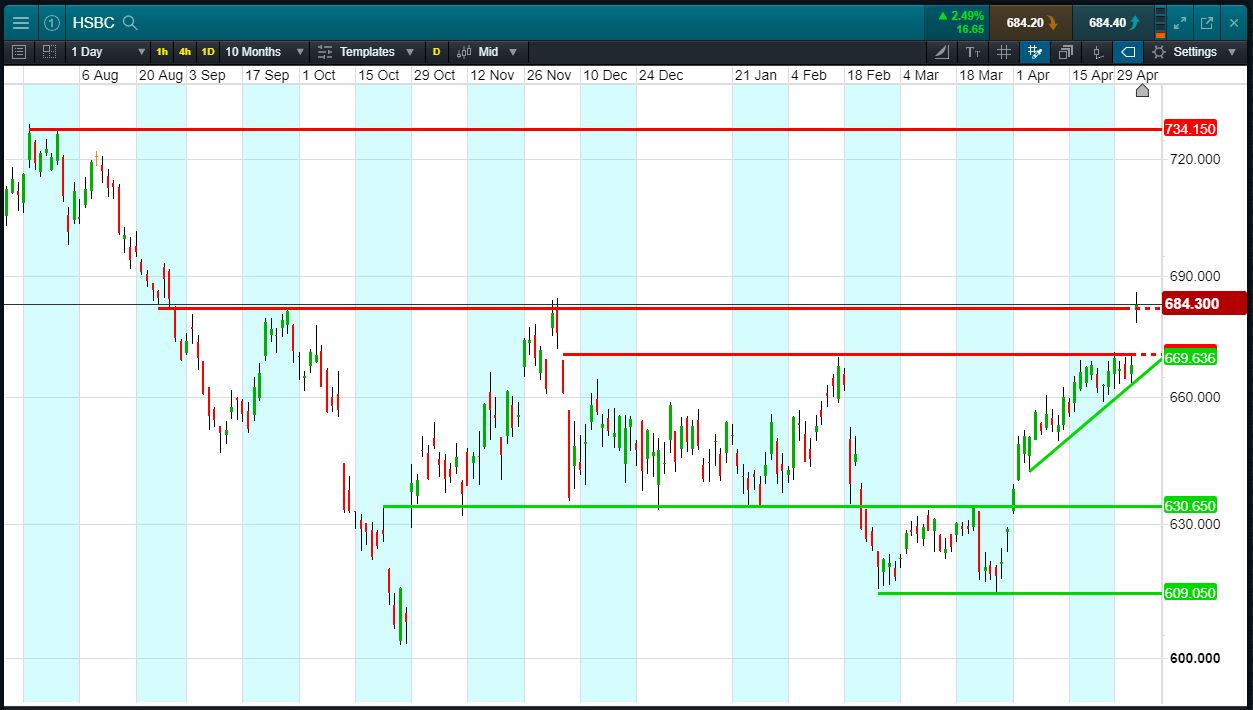Click the layout selection grid icon
1253x710 pixels.
pyautogui.click(x=49, y=51)
